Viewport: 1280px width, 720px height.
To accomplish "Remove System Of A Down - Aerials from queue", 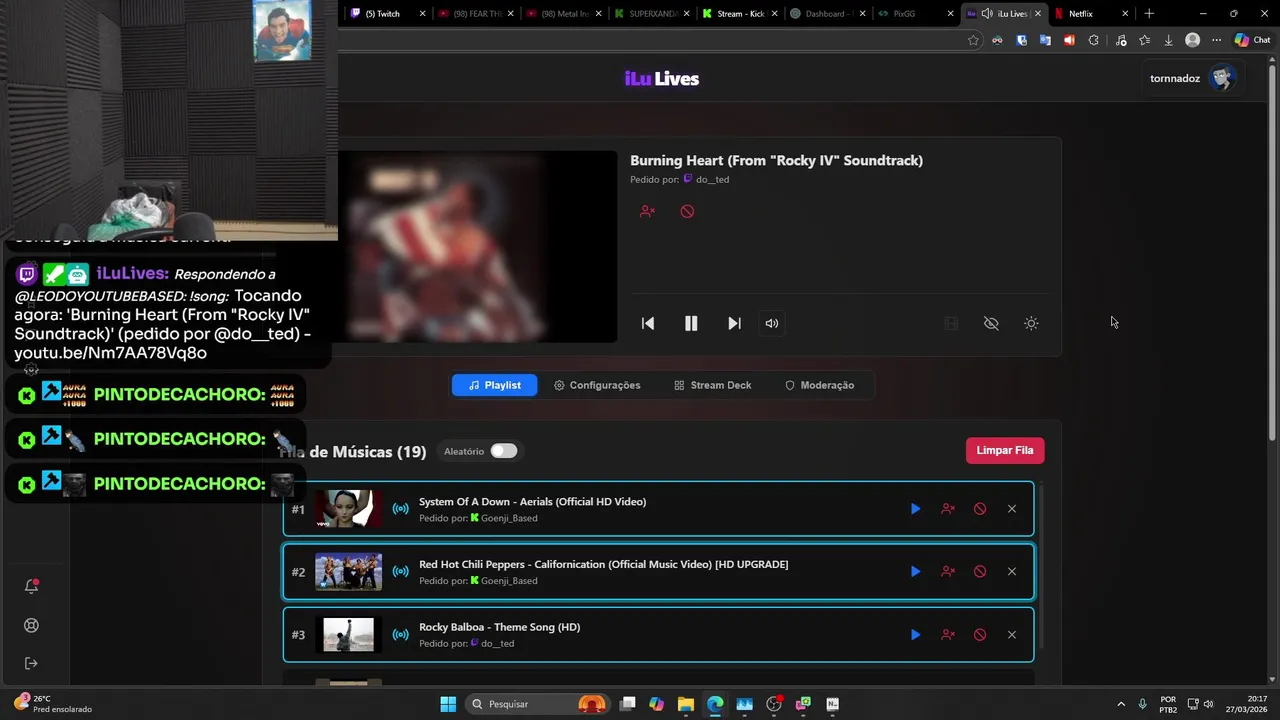I will [x=1012, y=509].
